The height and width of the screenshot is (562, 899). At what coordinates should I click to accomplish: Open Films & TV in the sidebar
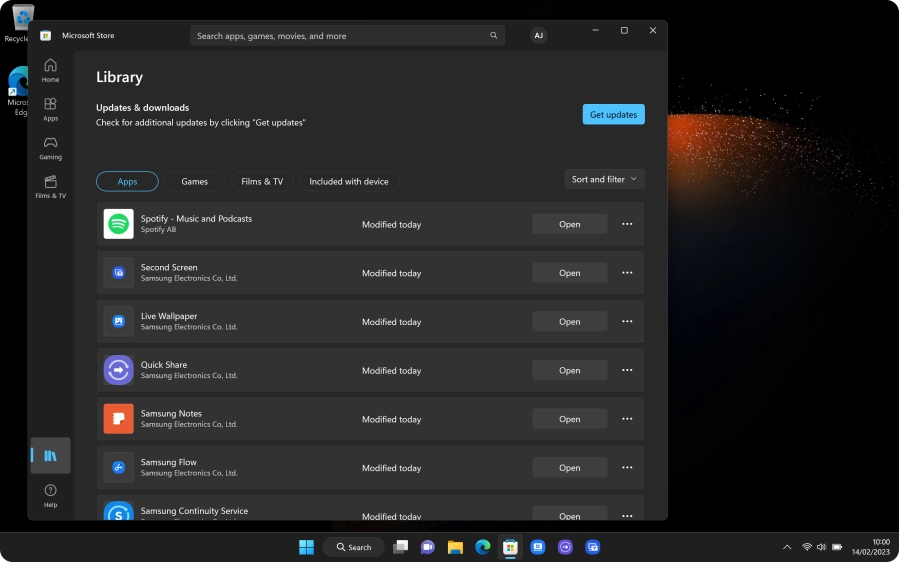point(50,187)
